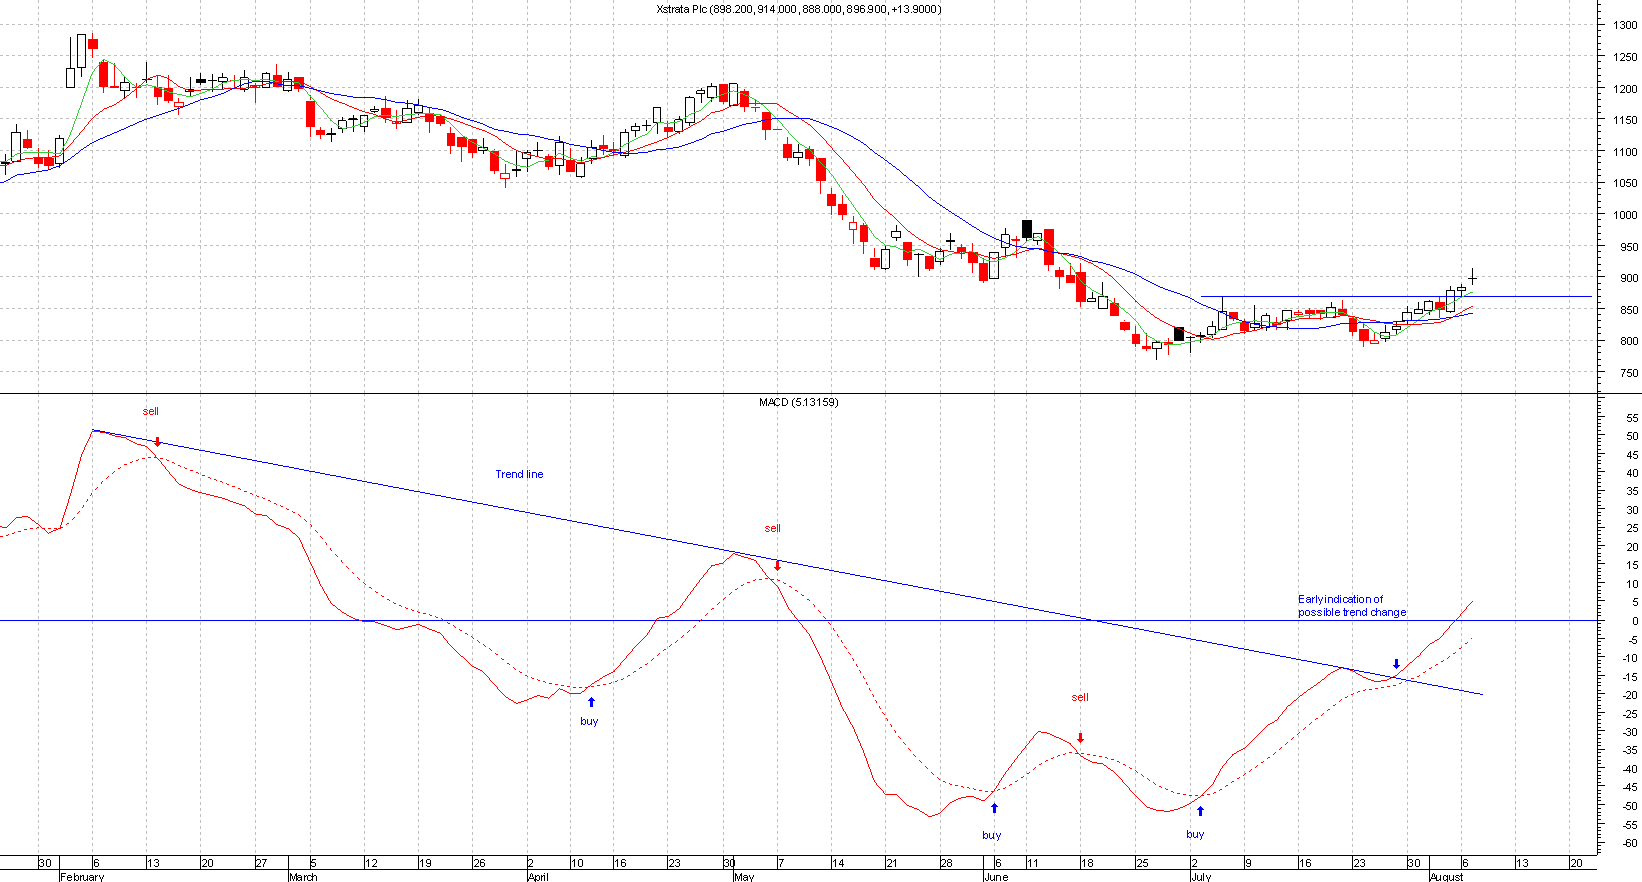Screen dimensions: 1642x882
Task: Click the red sell arrow near June 18
Action: point(1080,738)
